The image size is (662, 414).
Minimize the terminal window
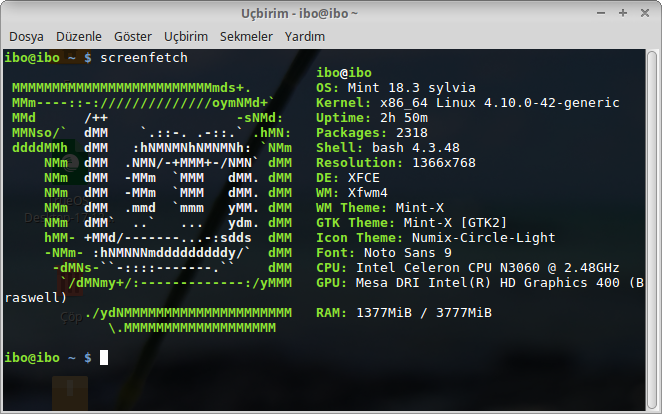[x=601, y=13]
